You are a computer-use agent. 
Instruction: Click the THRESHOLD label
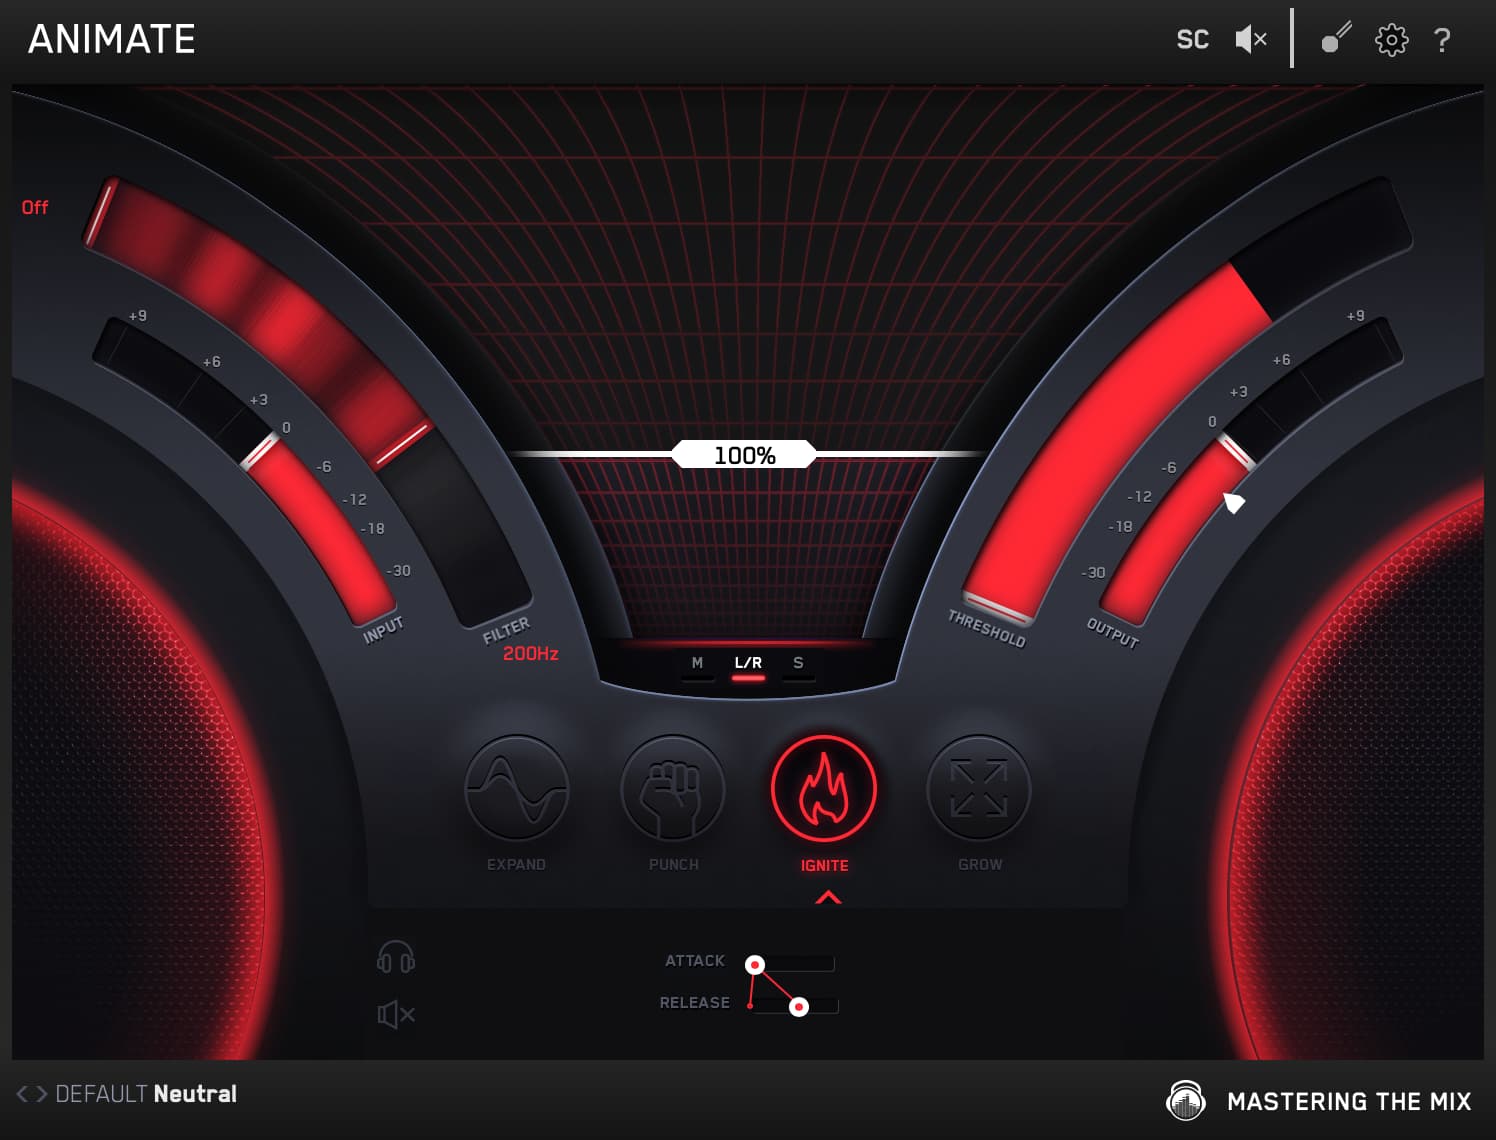coord(986,628)
